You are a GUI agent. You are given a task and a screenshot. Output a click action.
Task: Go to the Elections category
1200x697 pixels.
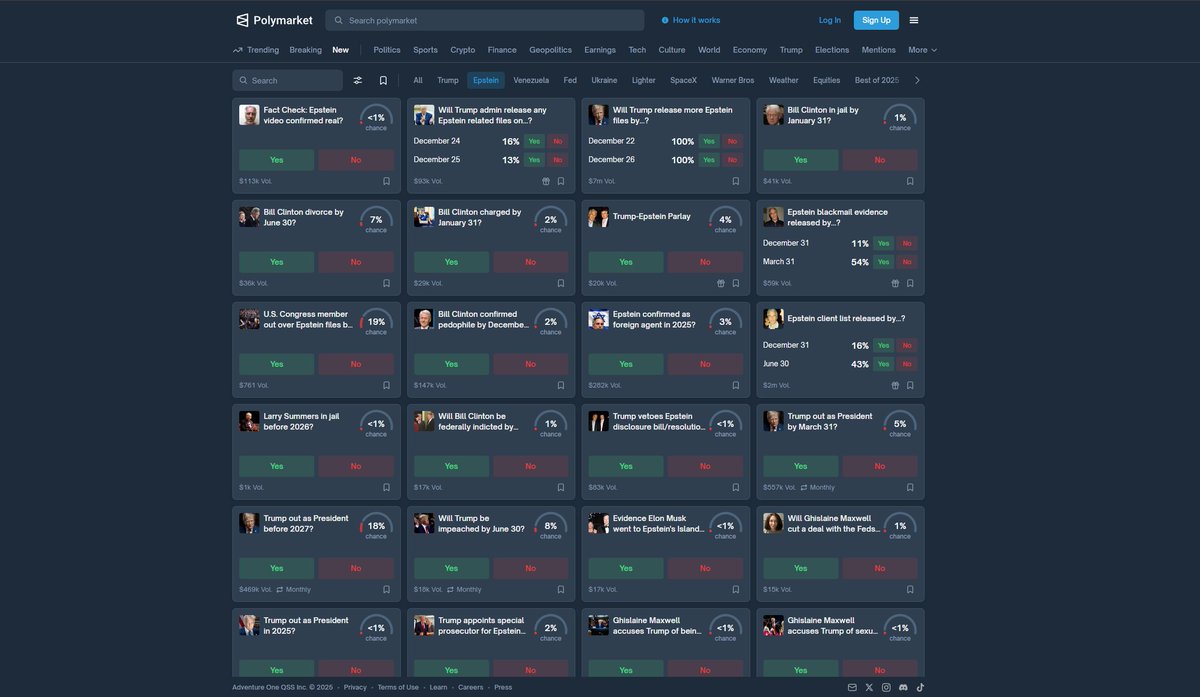[832, 50]
